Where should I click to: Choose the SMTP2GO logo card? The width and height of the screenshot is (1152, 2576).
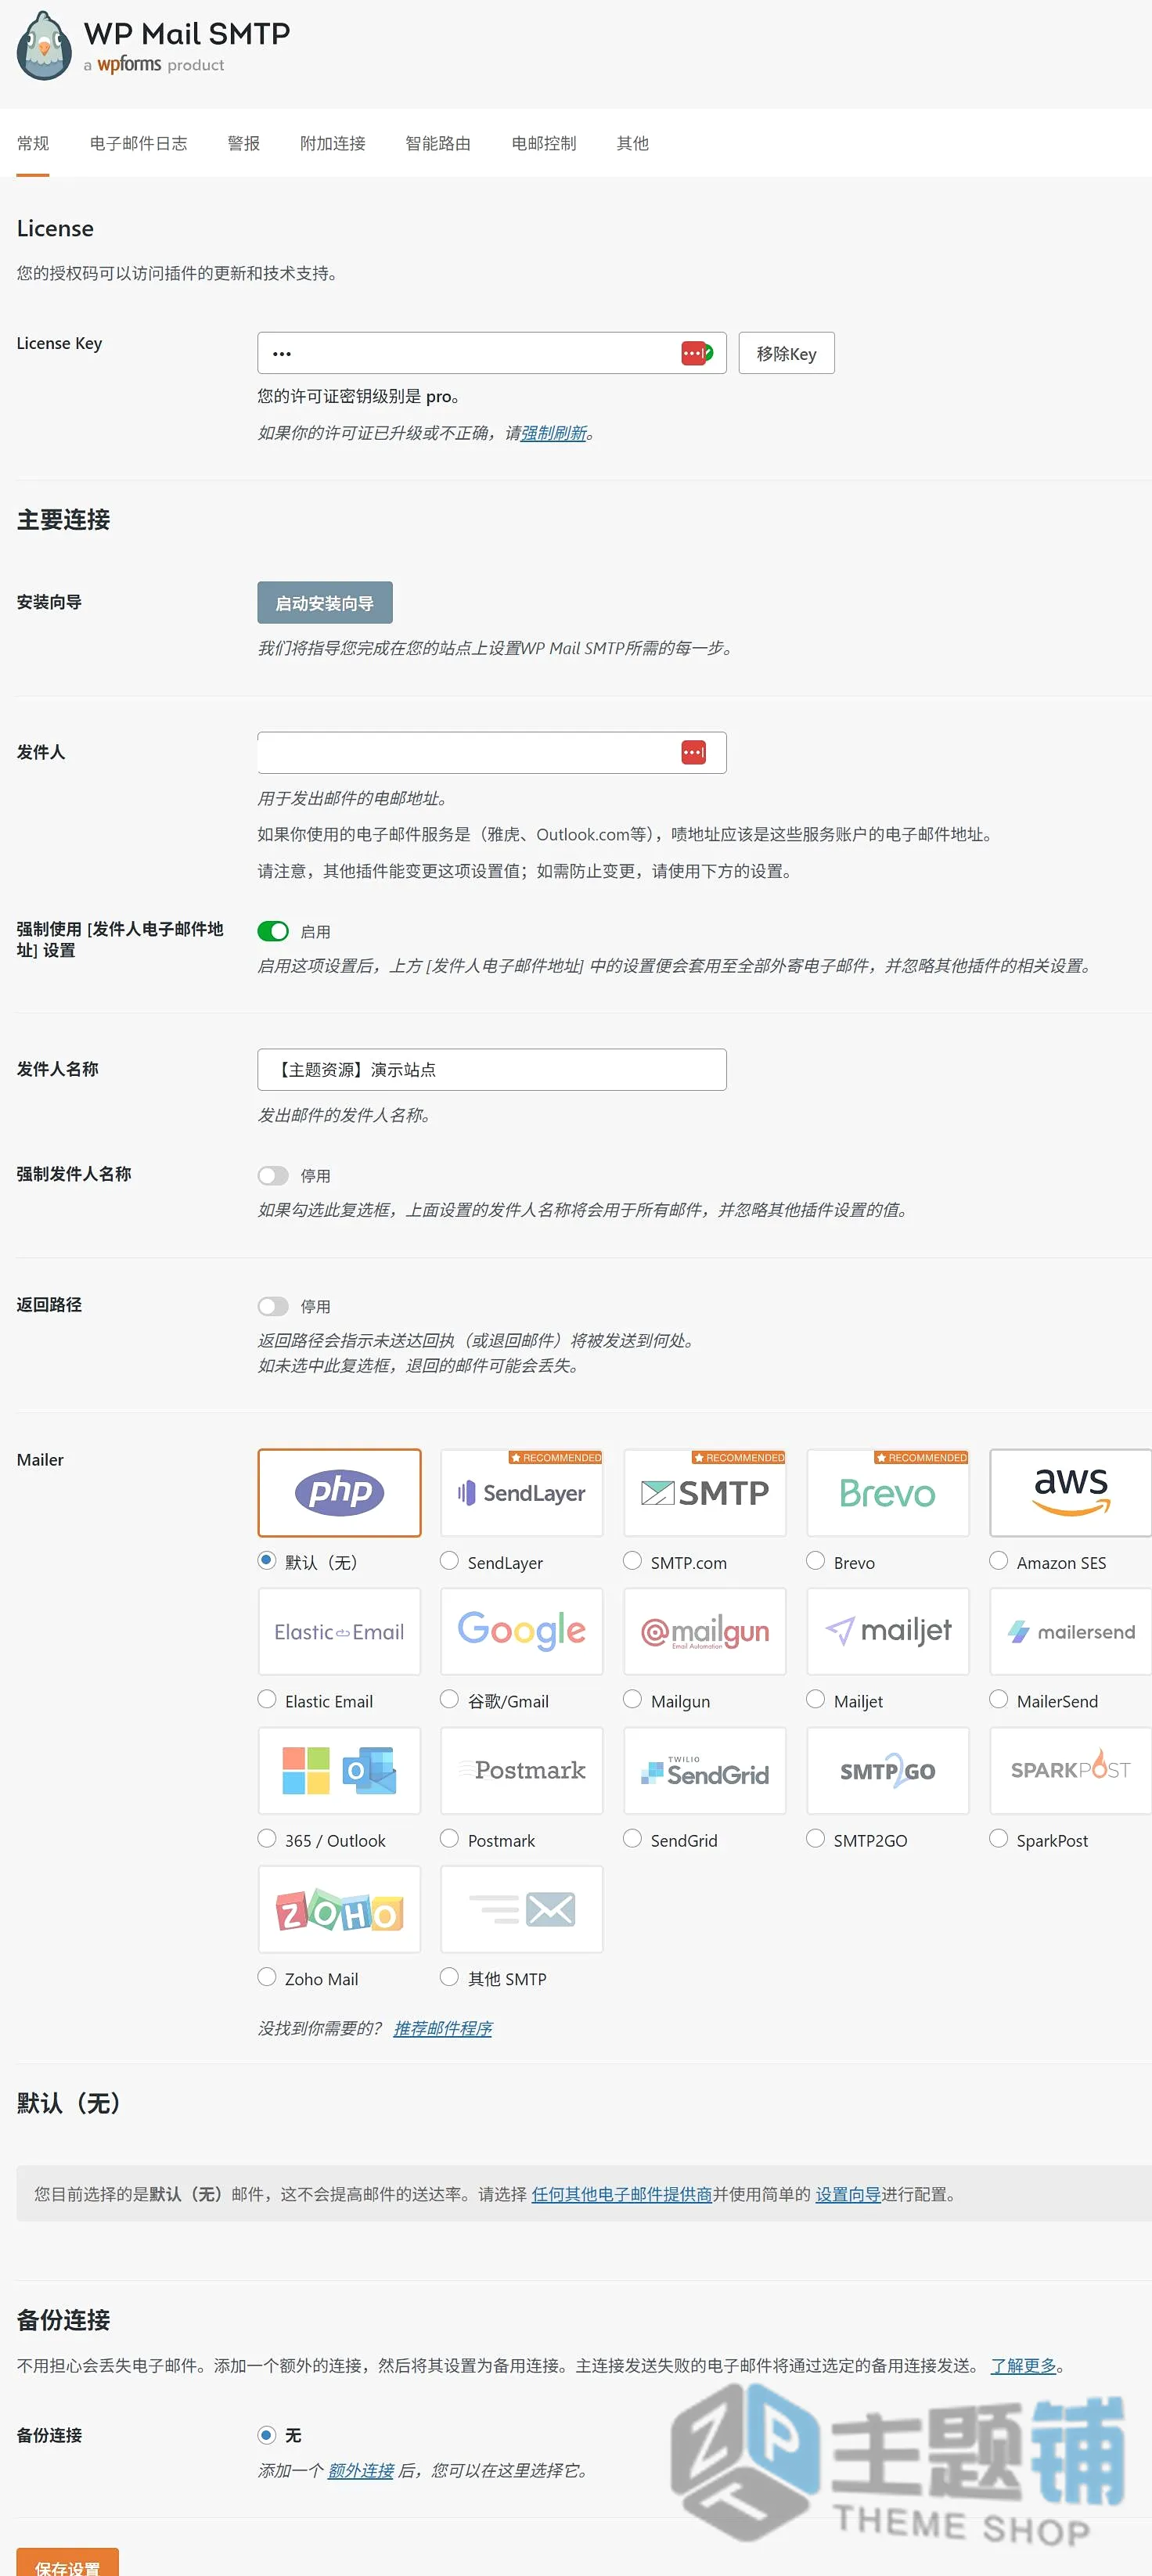point(888,1770)
